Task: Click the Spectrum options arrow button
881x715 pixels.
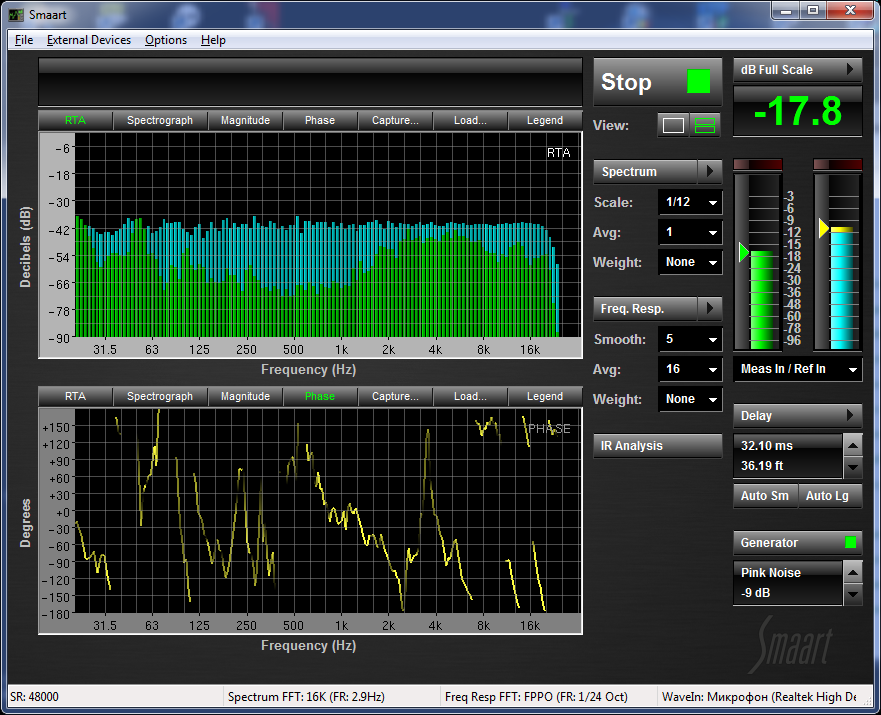Action: [709, 172]
